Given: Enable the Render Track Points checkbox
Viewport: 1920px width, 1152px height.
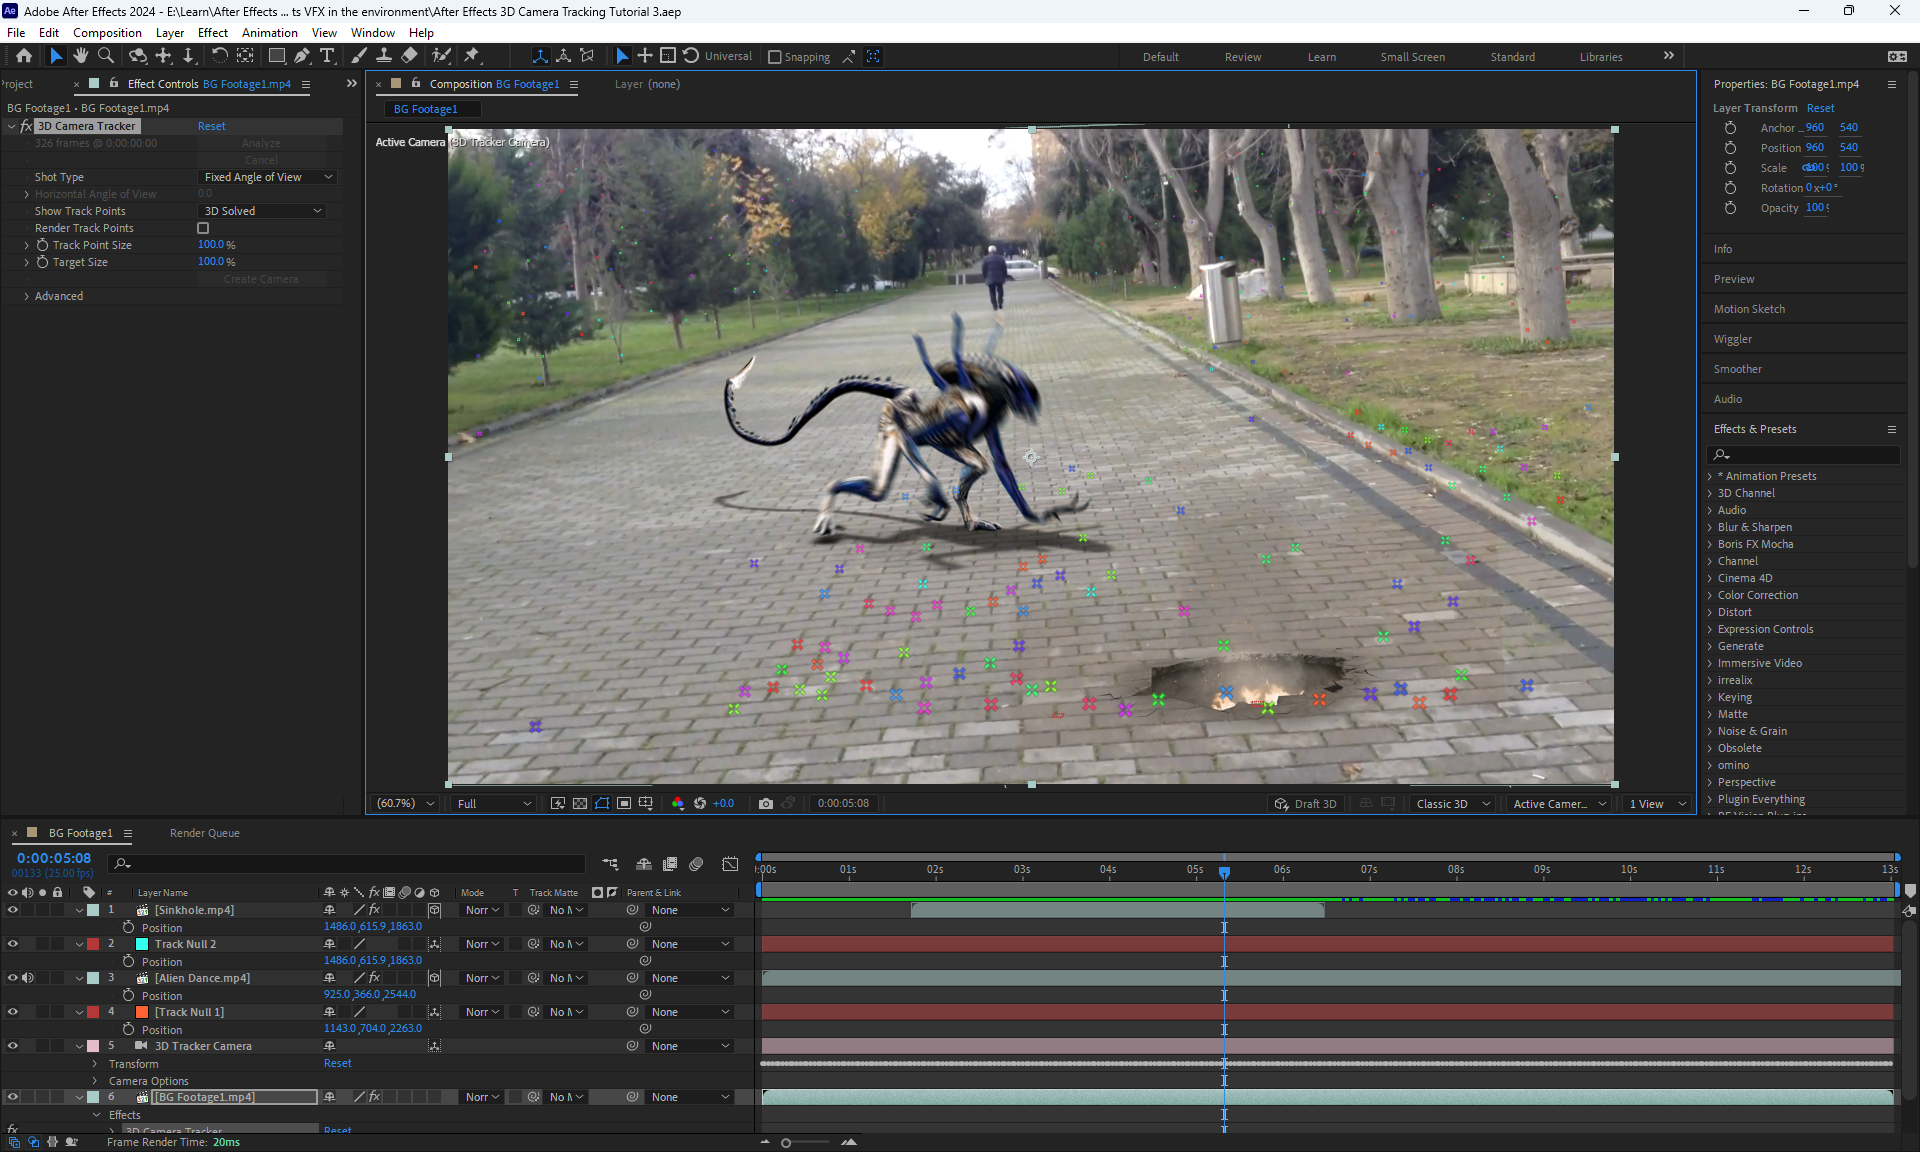Looking at the screenshot, I should (203, 228).
